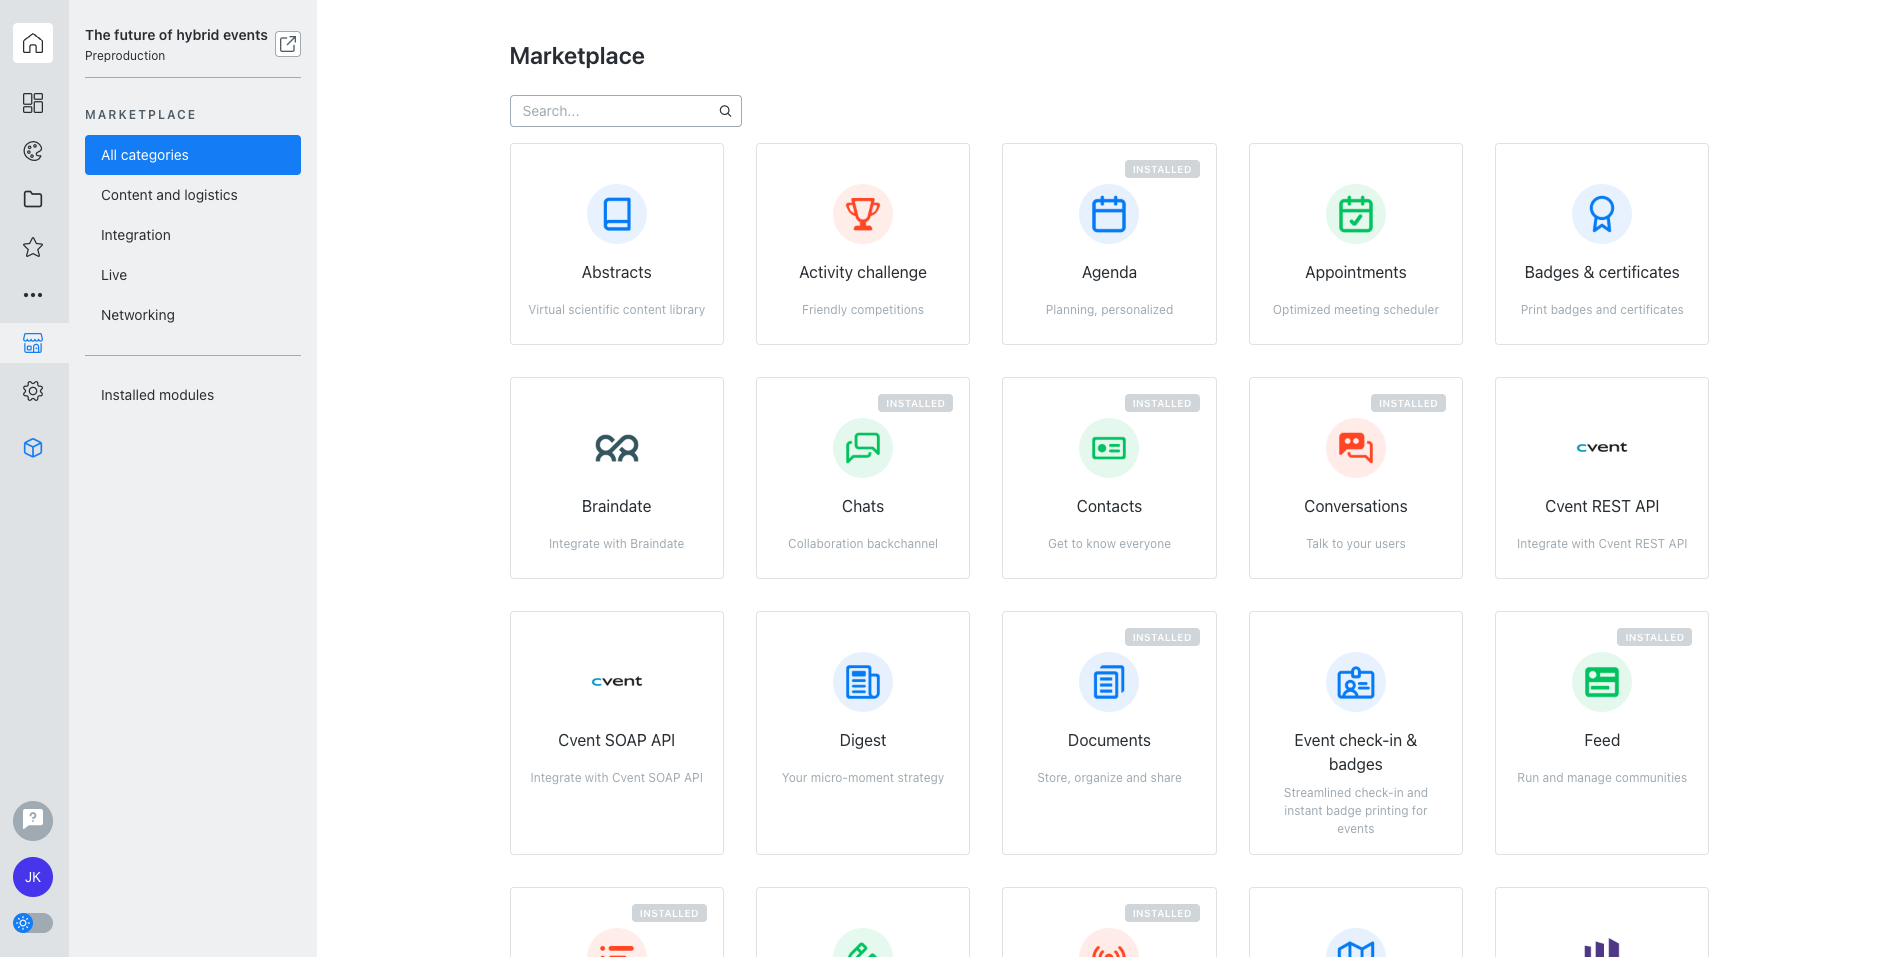Click 'Collaboration backchannel' description
The height and width of the screenshot is (957, 1900).
click(x=863, y=544)
